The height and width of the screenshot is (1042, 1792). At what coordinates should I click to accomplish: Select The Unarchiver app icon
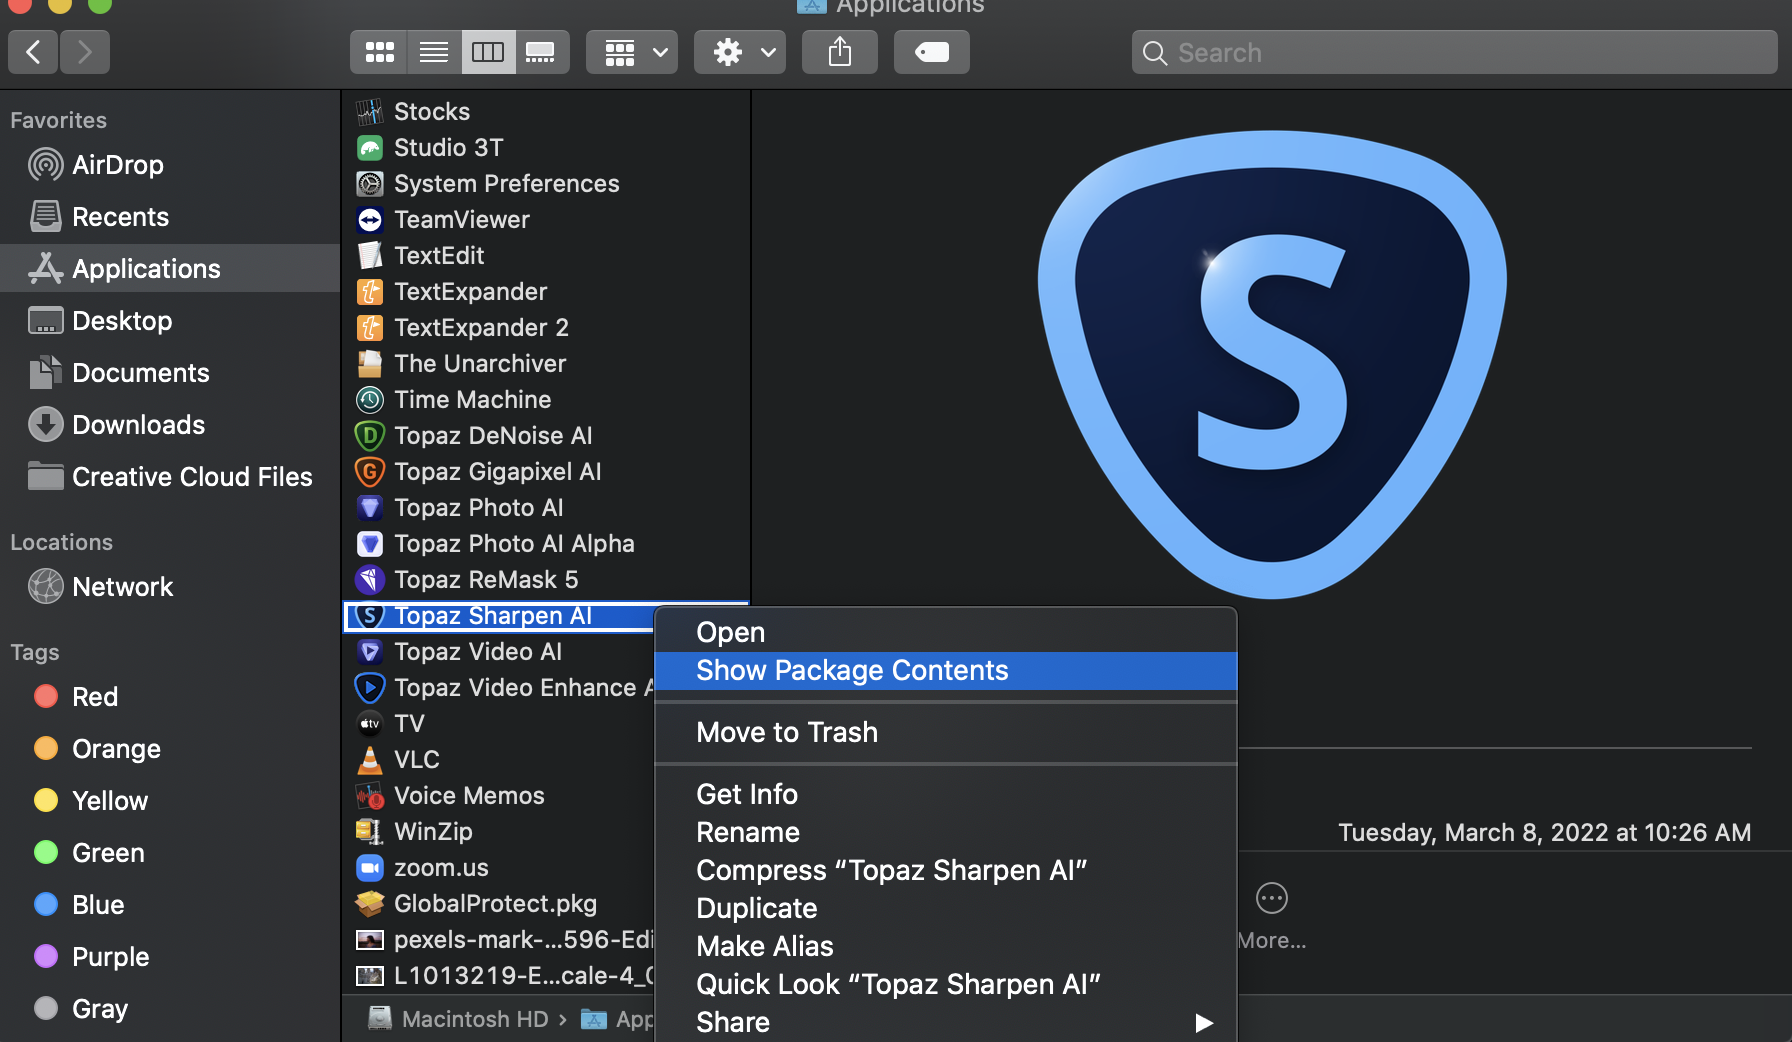click(370, 364)
